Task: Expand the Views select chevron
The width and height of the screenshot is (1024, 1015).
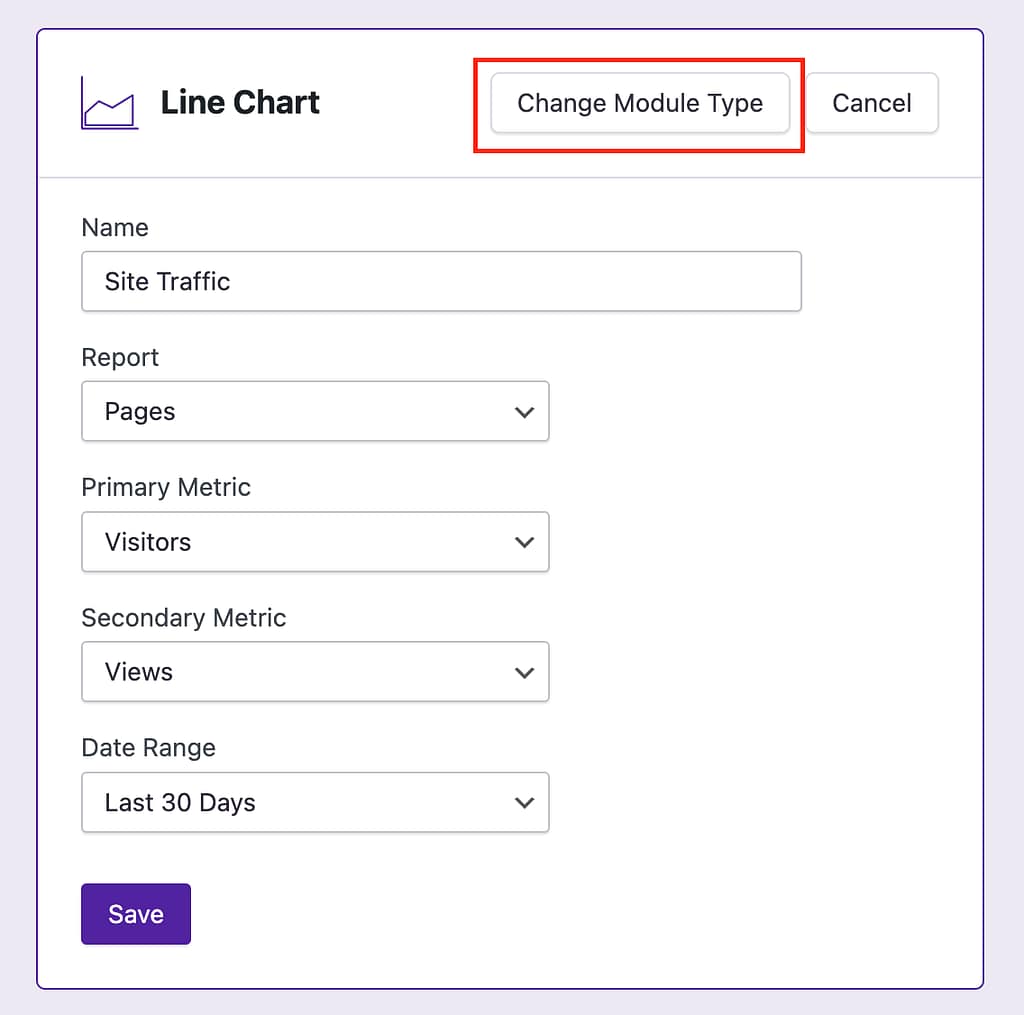Action: pos(525,672)
